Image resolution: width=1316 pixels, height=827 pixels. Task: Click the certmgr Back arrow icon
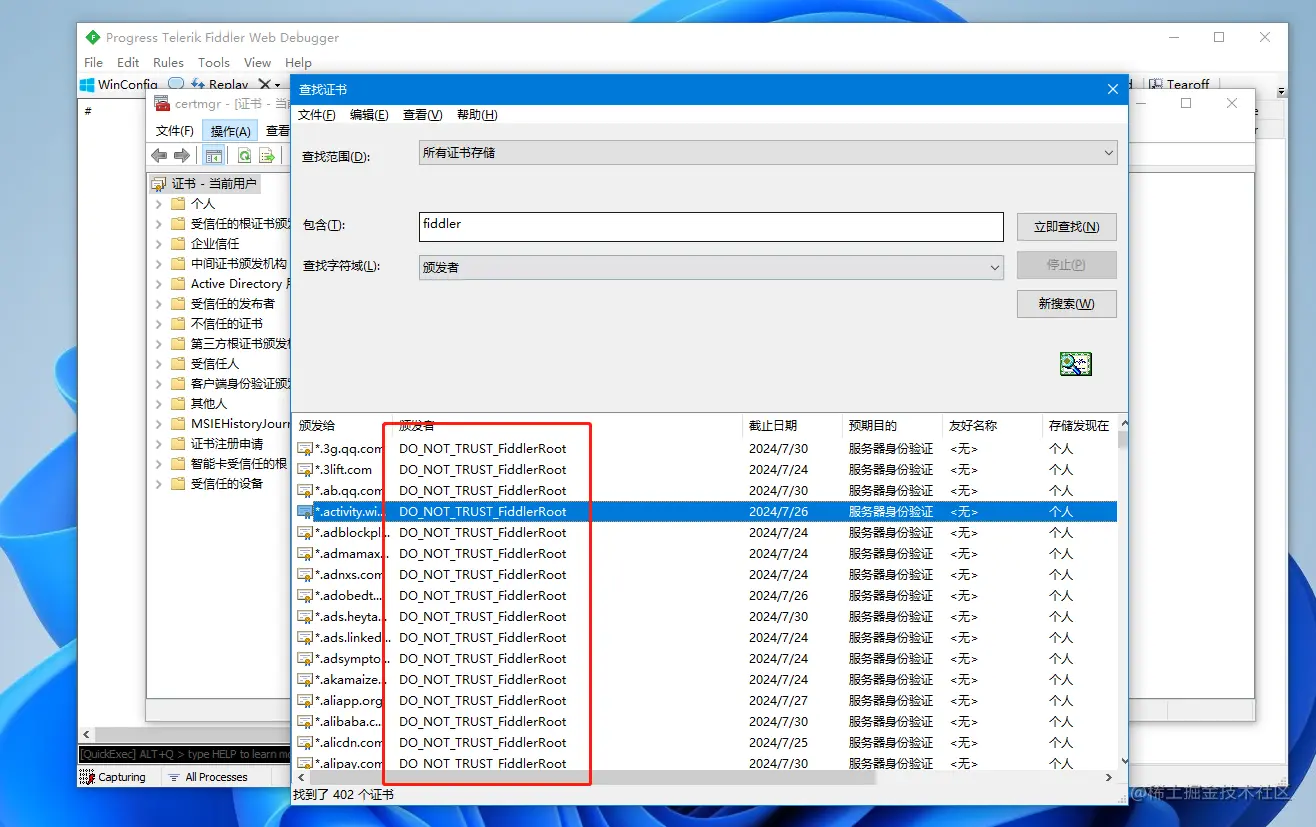tap(159, 155)
